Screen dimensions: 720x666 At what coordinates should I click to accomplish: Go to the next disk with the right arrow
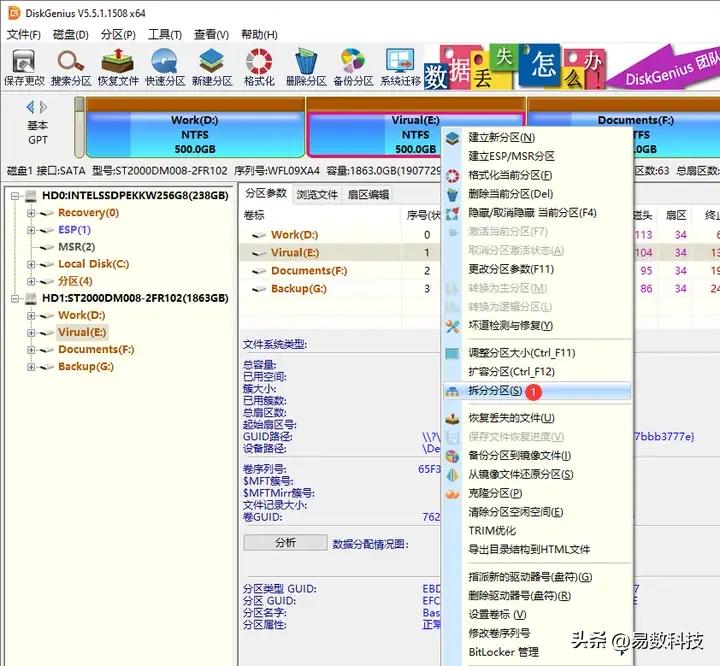click(44, 107)
